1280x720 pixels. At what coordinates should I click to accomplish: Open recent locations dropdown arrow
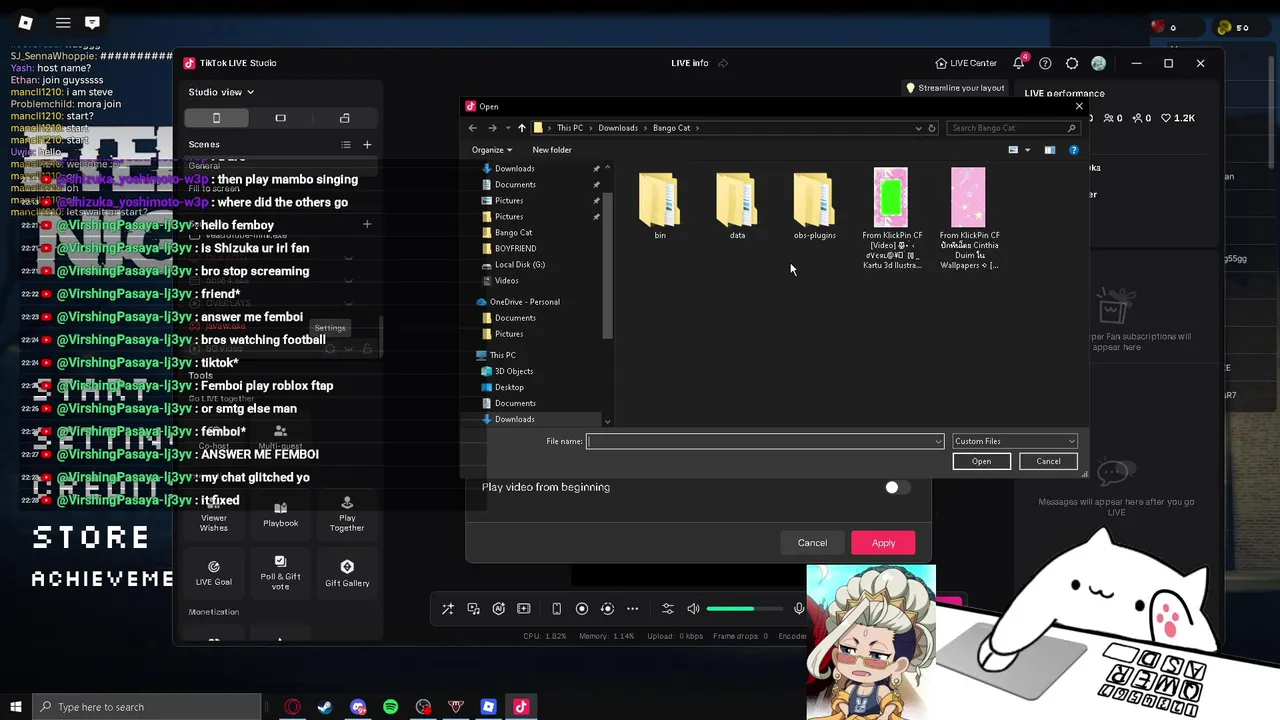pos(508,128)
